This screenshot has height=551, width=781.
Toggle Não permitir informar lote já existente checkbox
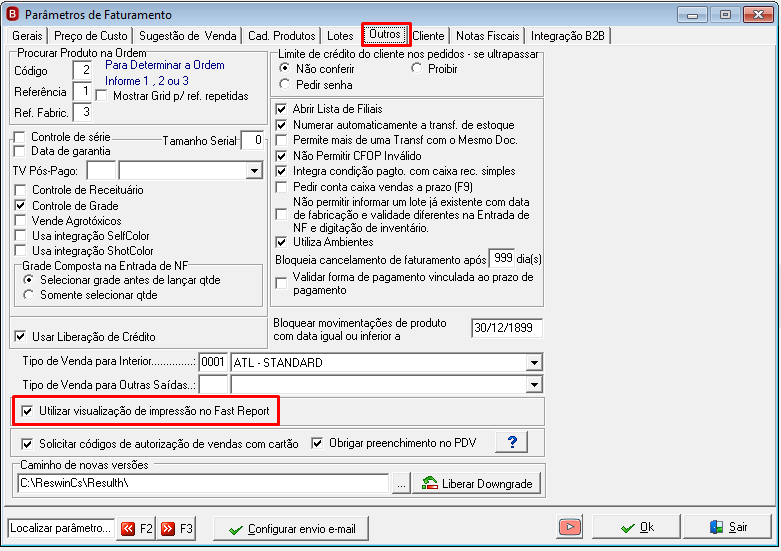pos(281,215)
